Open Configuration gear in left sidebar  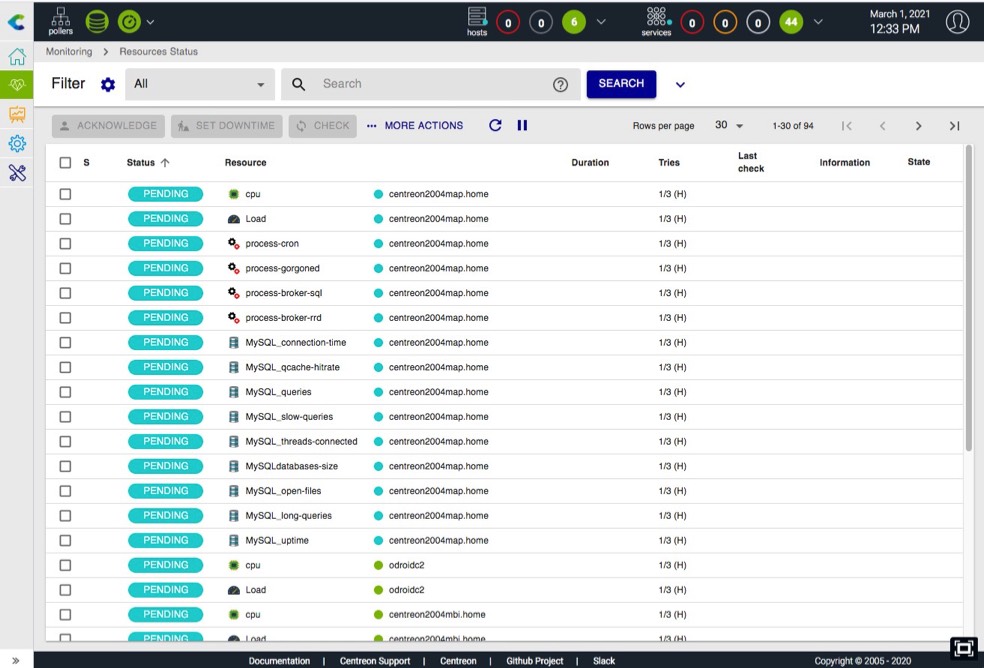click(17, 144)
